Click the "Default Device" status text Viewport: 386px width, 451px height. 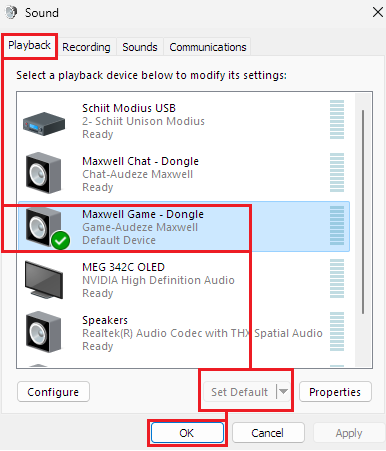pyautogui.click(x=119, y=240)
